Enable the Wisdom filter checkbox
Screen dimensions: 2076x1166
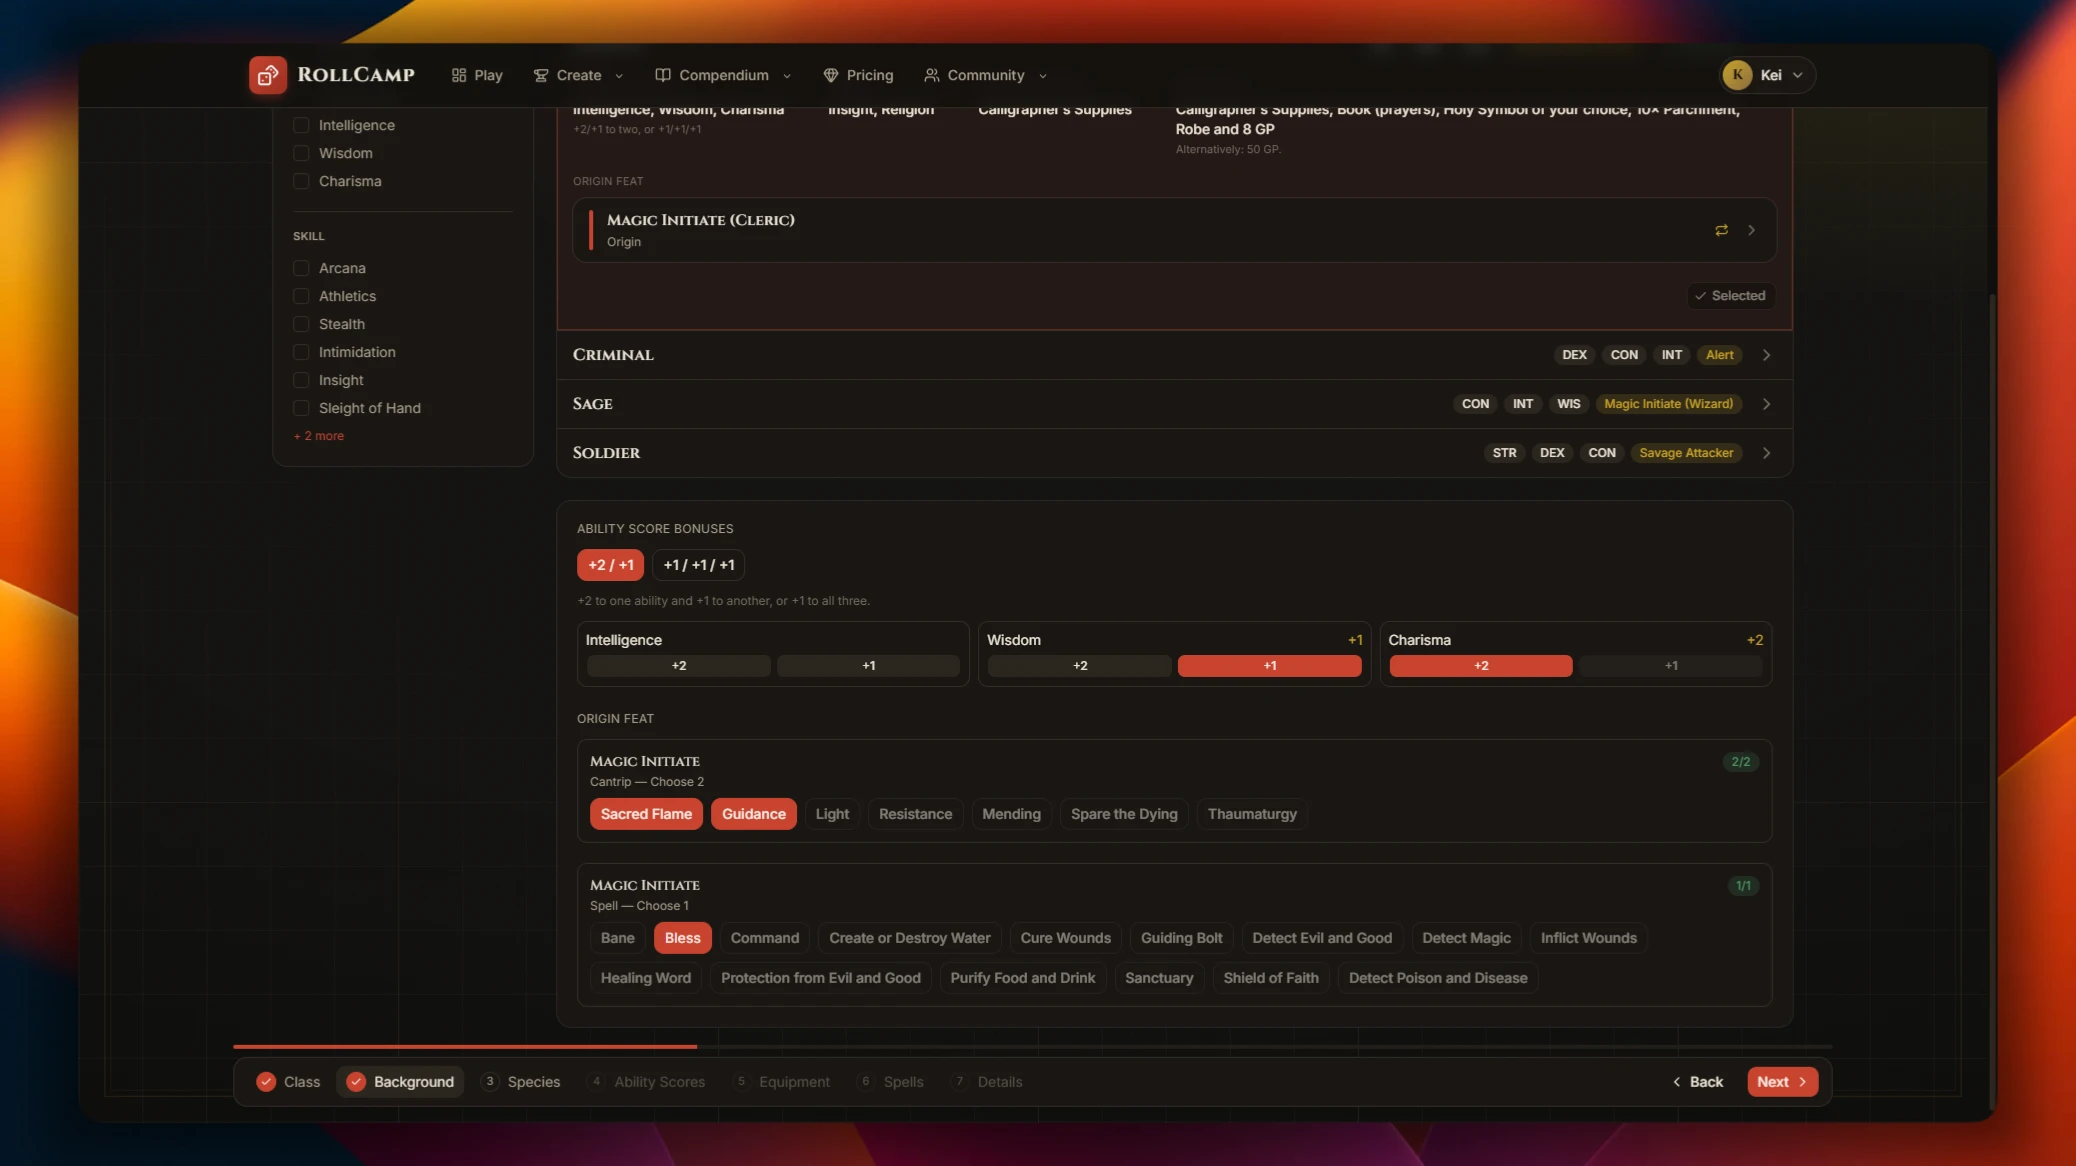(x=301, y=153)
